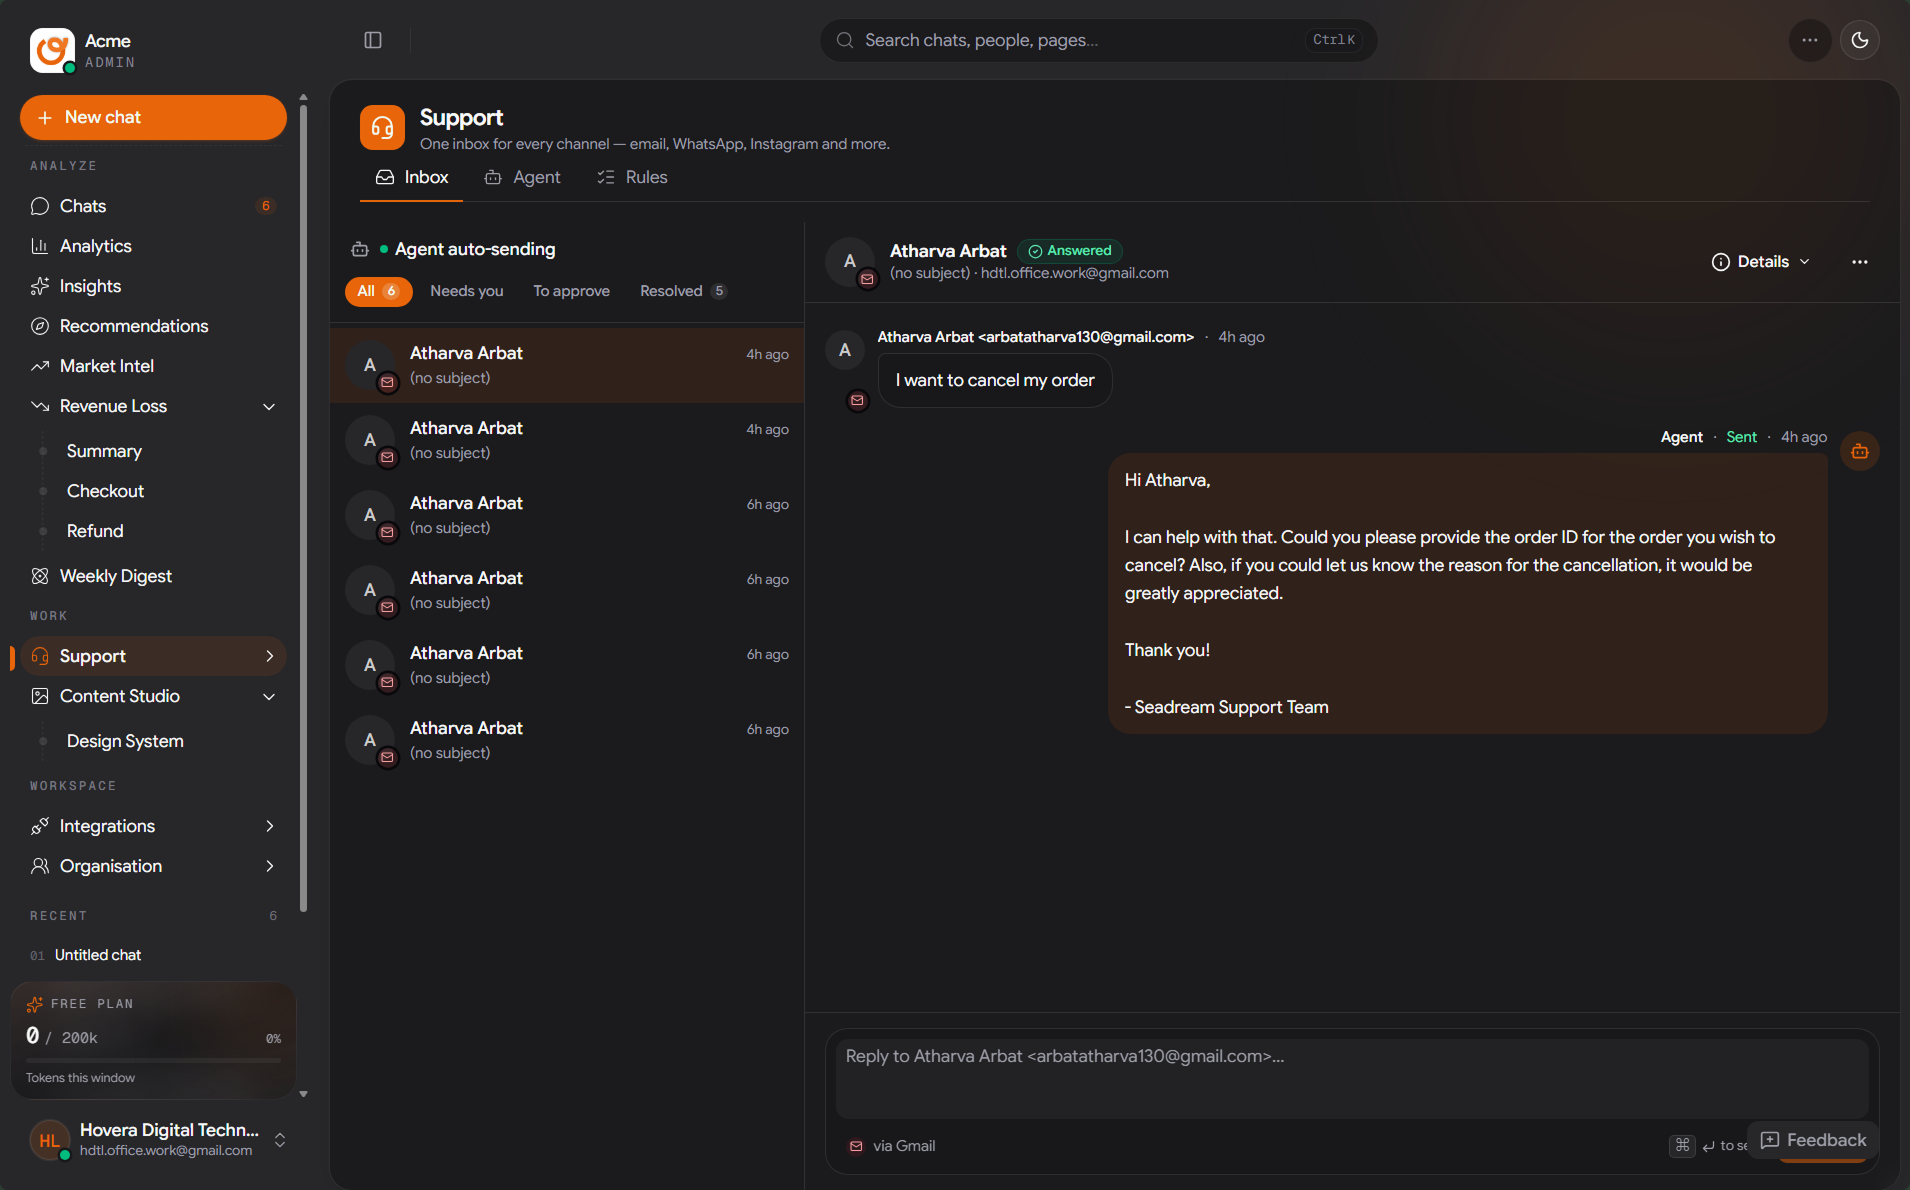
Task: Open the Refund sidebar link
Action: tap(95, 531)
